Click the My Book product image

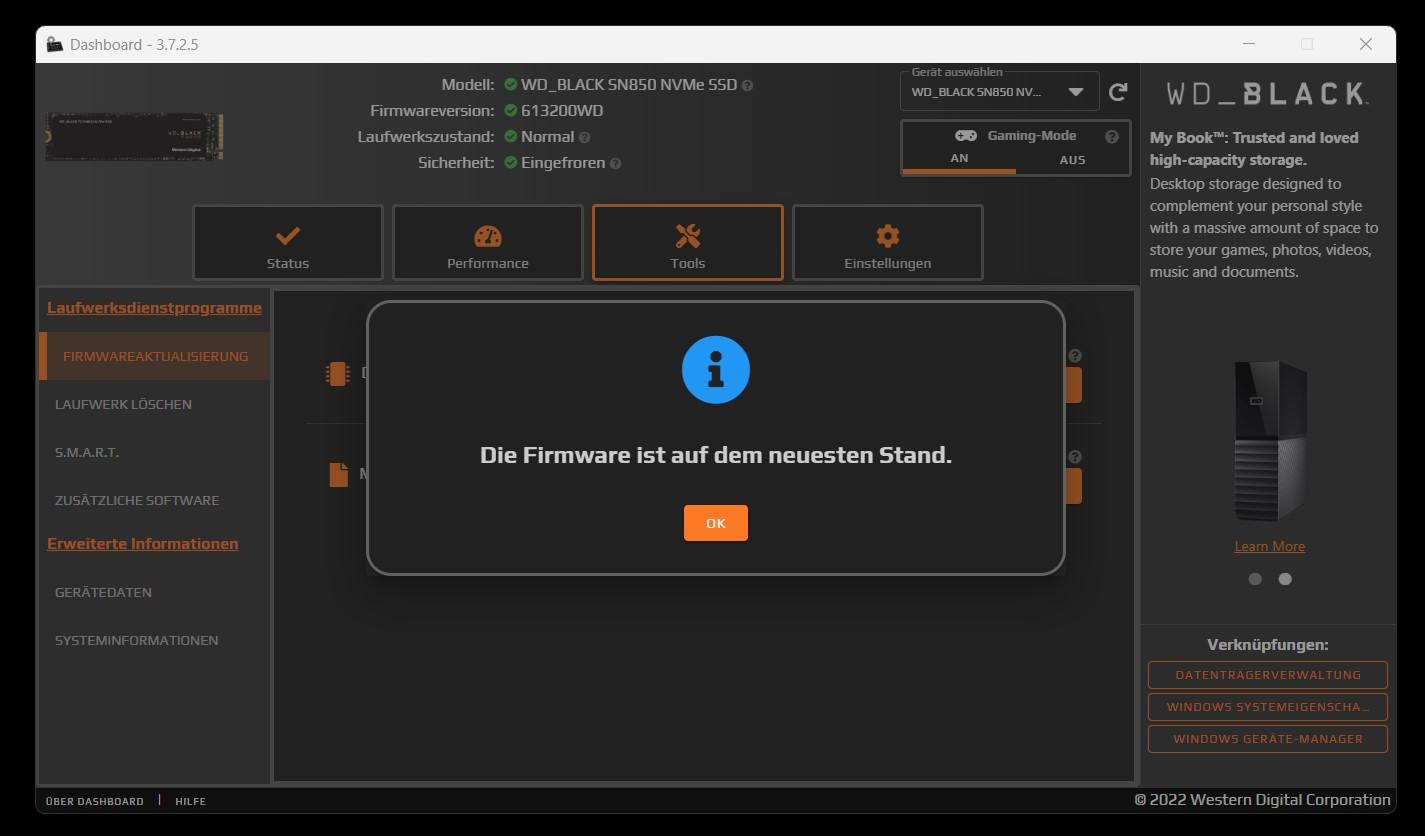1270,441
